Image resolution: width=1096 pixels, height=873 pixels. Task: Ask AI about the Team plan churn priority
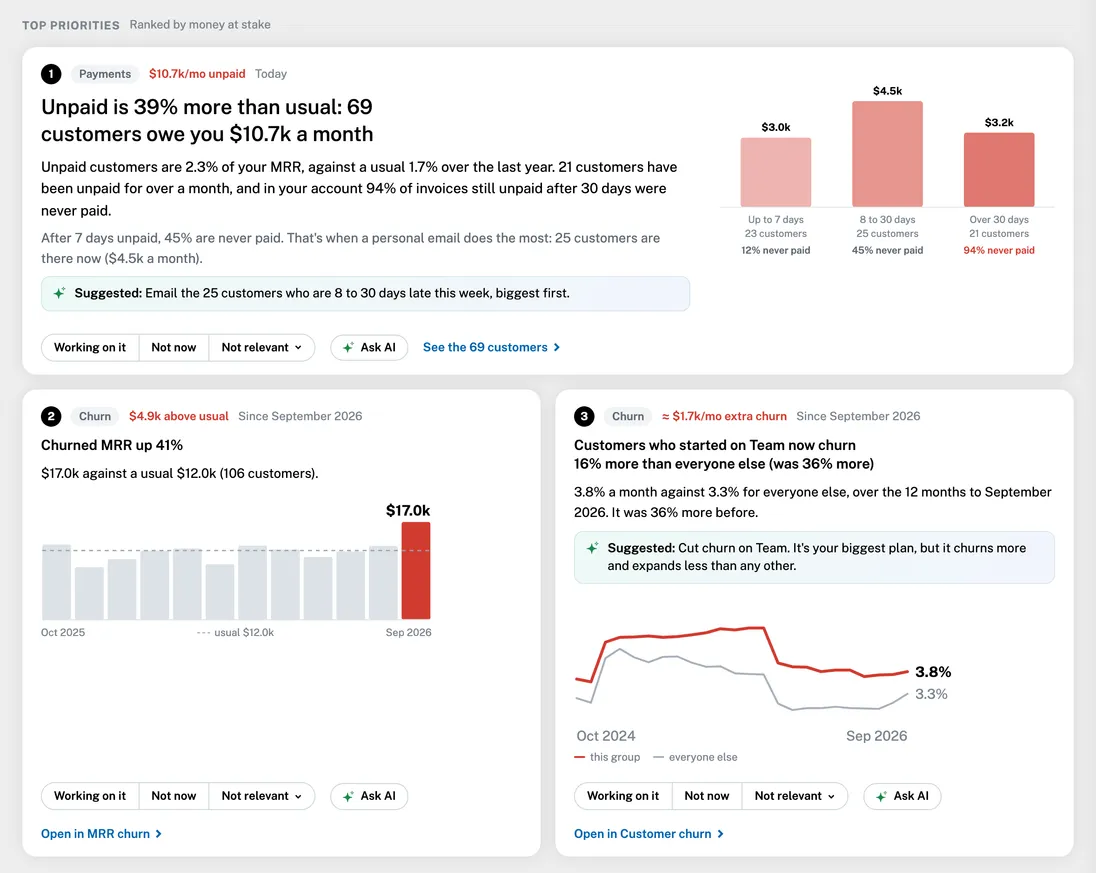tap(902, 796)
